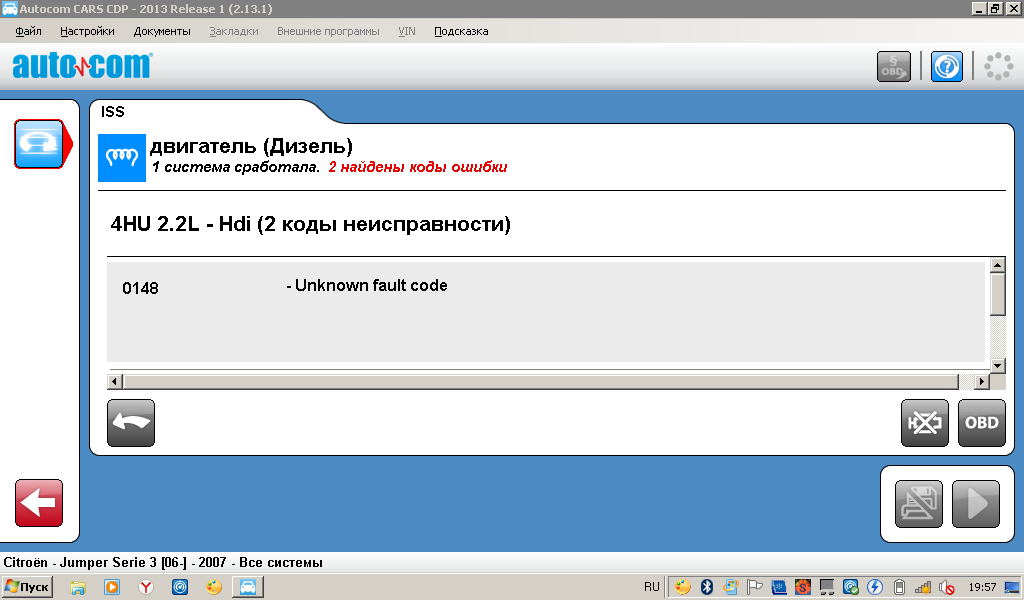Click the Citroën Jumper status bar text

tap(163, 562)
